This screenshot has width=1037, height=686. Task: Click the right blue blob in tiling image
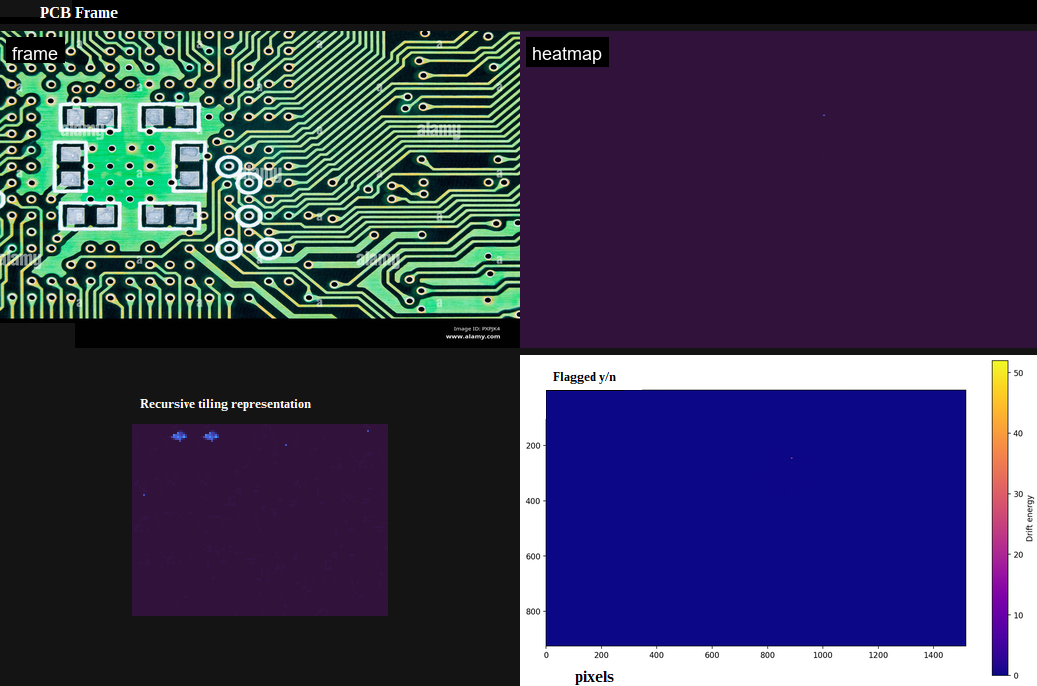coord(211,436)
